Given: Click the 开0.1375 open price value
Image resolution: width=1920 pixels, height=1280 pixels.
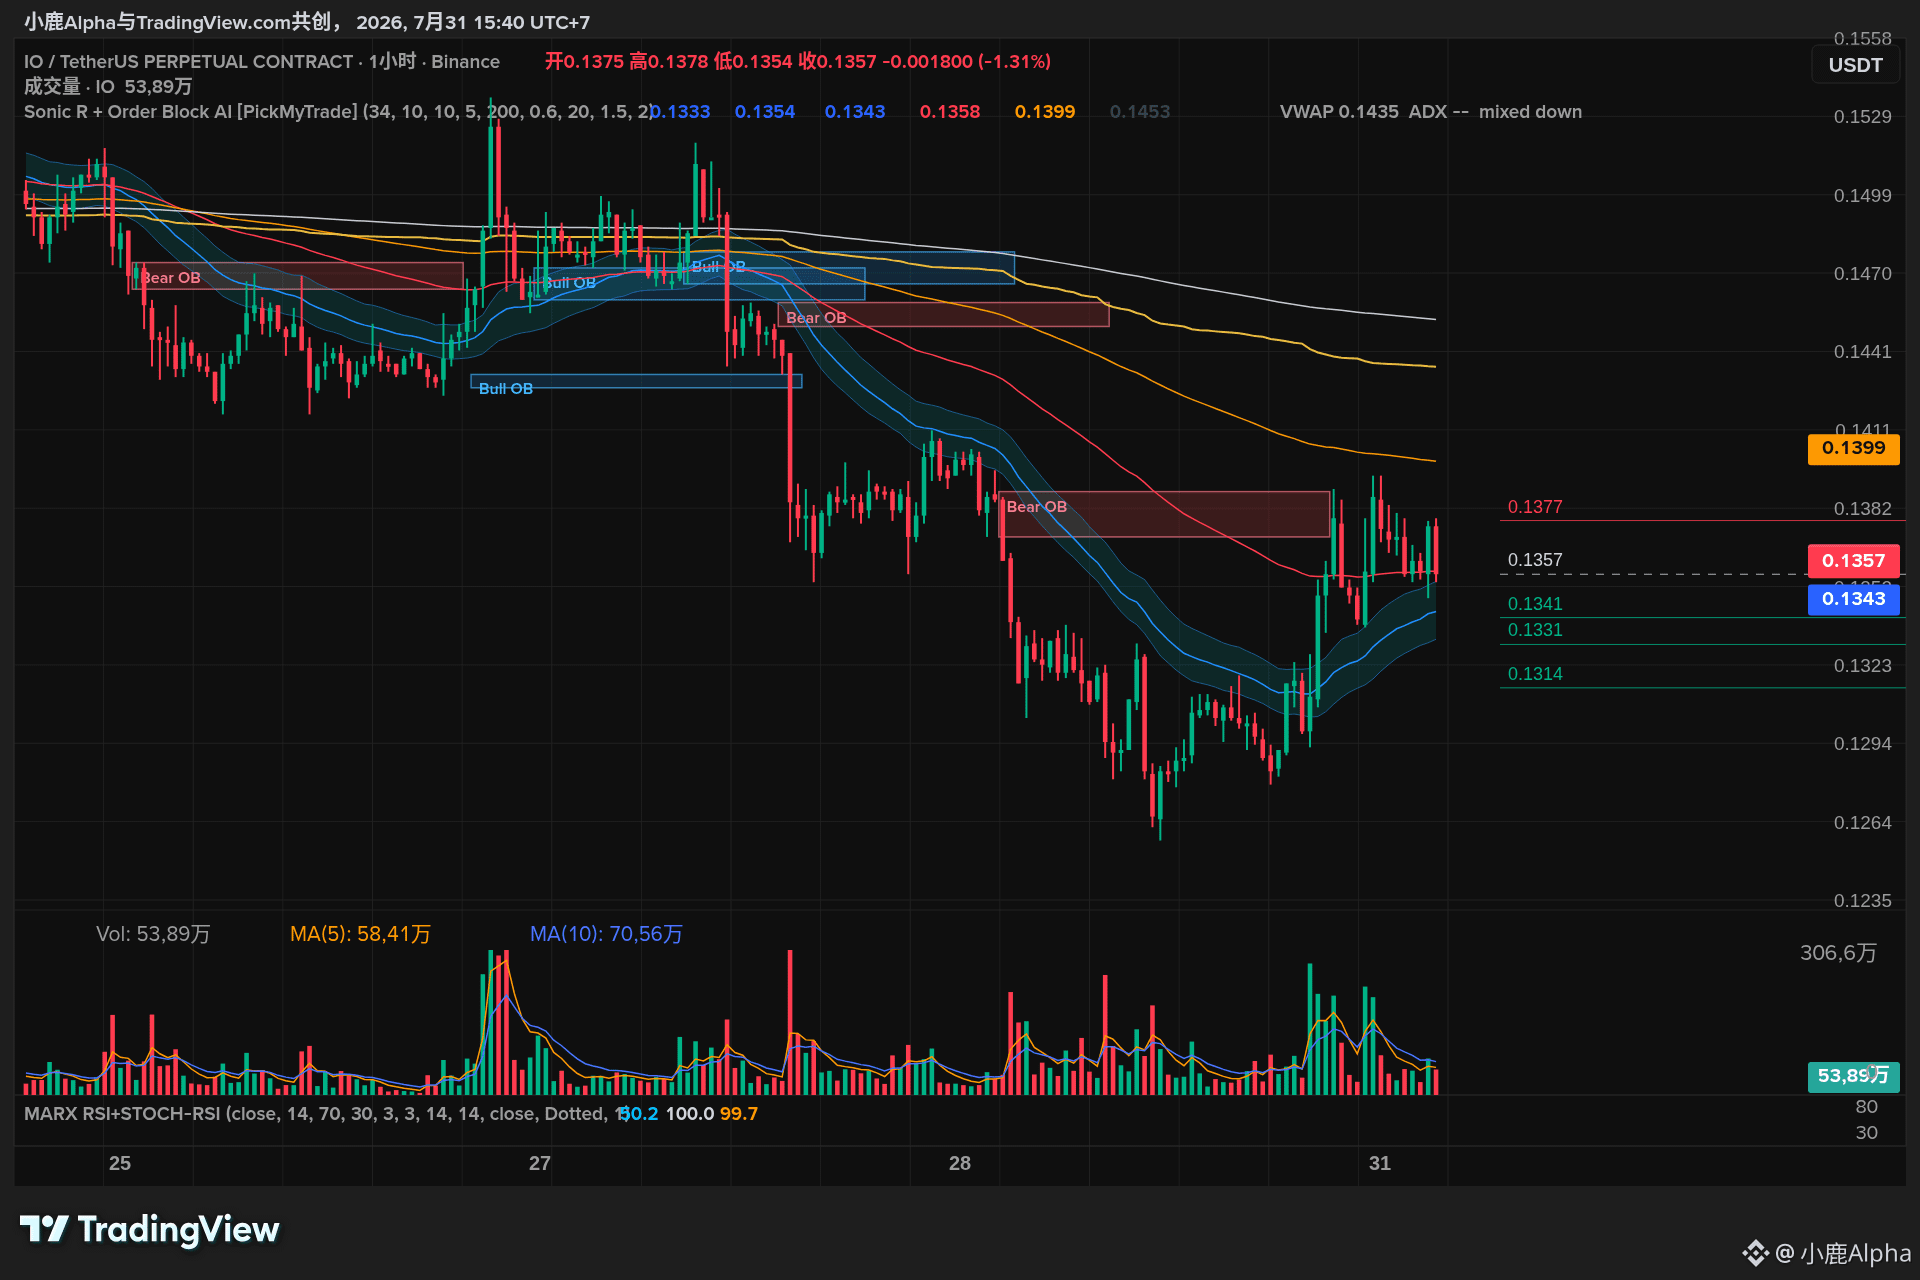Looking at the screenshot, I should coord(584,62).
